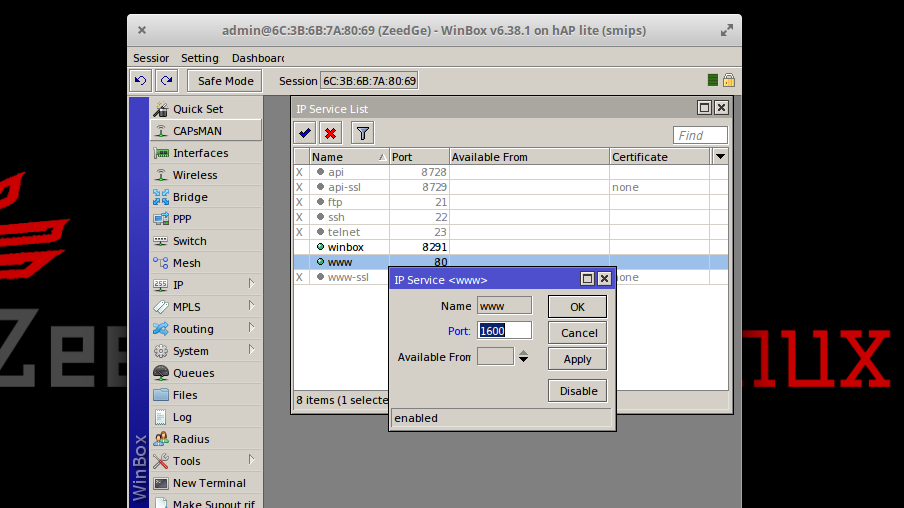Select the api service row

(x=510, y=172)
